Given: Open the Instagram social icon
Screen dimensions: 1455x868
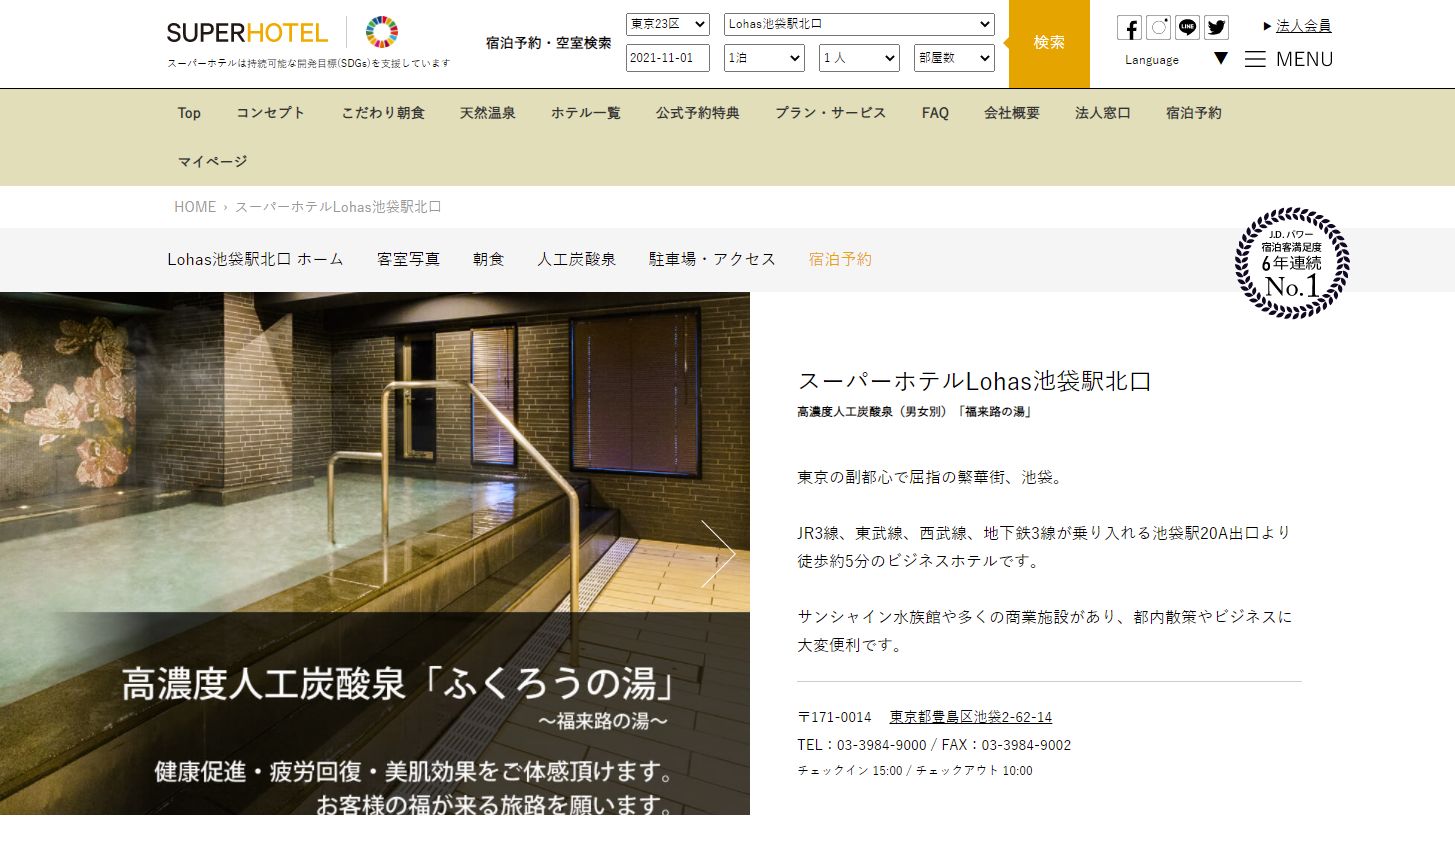Looking at the screenshot, I should [x=1158, y=28].
